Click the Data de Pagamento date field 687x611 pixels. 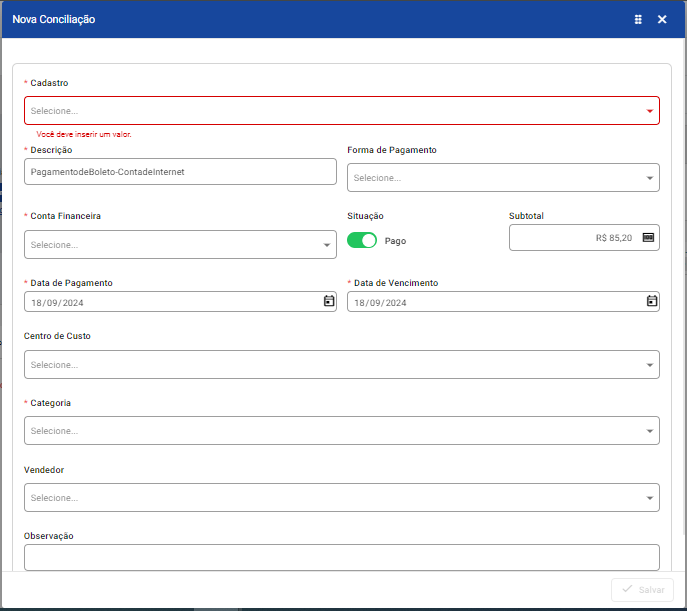pos(170,302)
